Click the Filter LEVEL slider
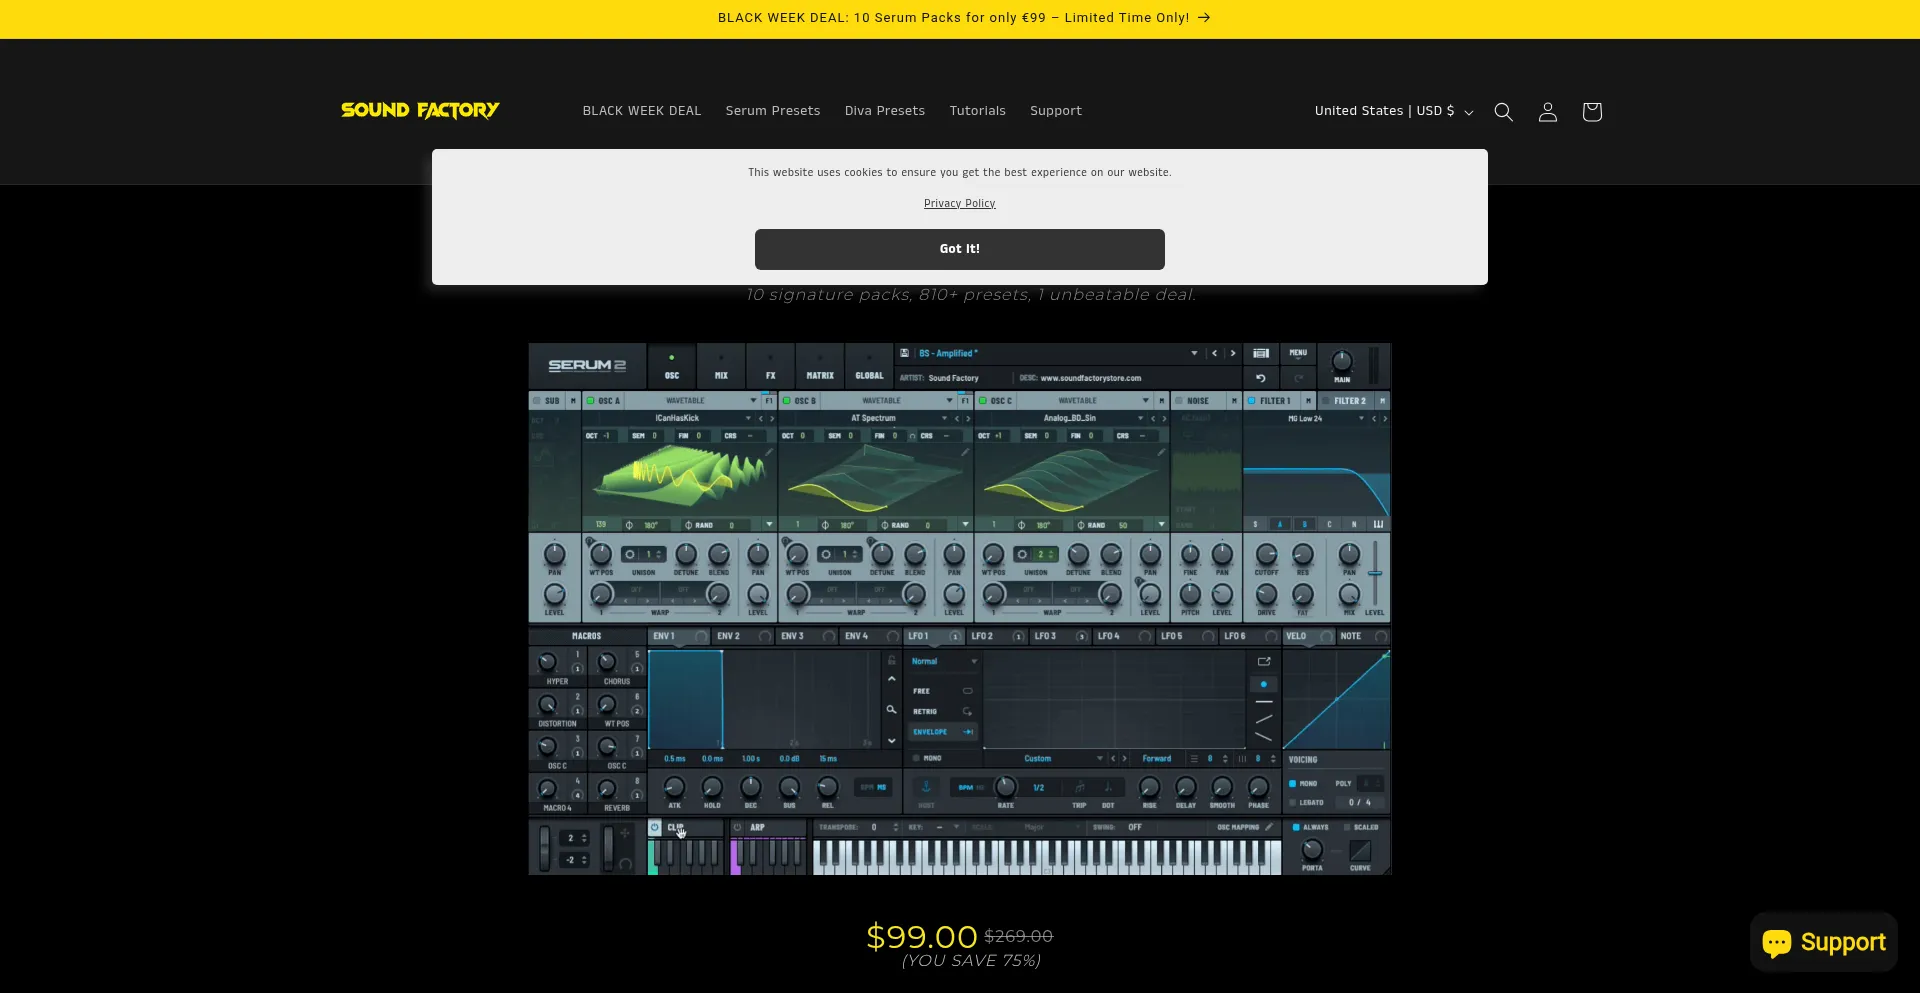 [1375, 574]
